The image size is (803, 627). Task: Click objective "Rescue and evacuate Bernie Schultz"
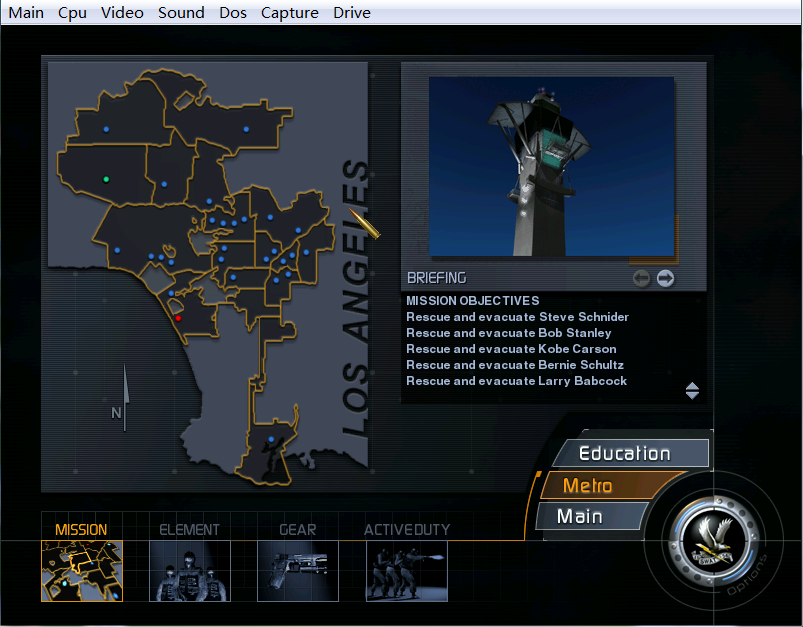click(515, 365)
